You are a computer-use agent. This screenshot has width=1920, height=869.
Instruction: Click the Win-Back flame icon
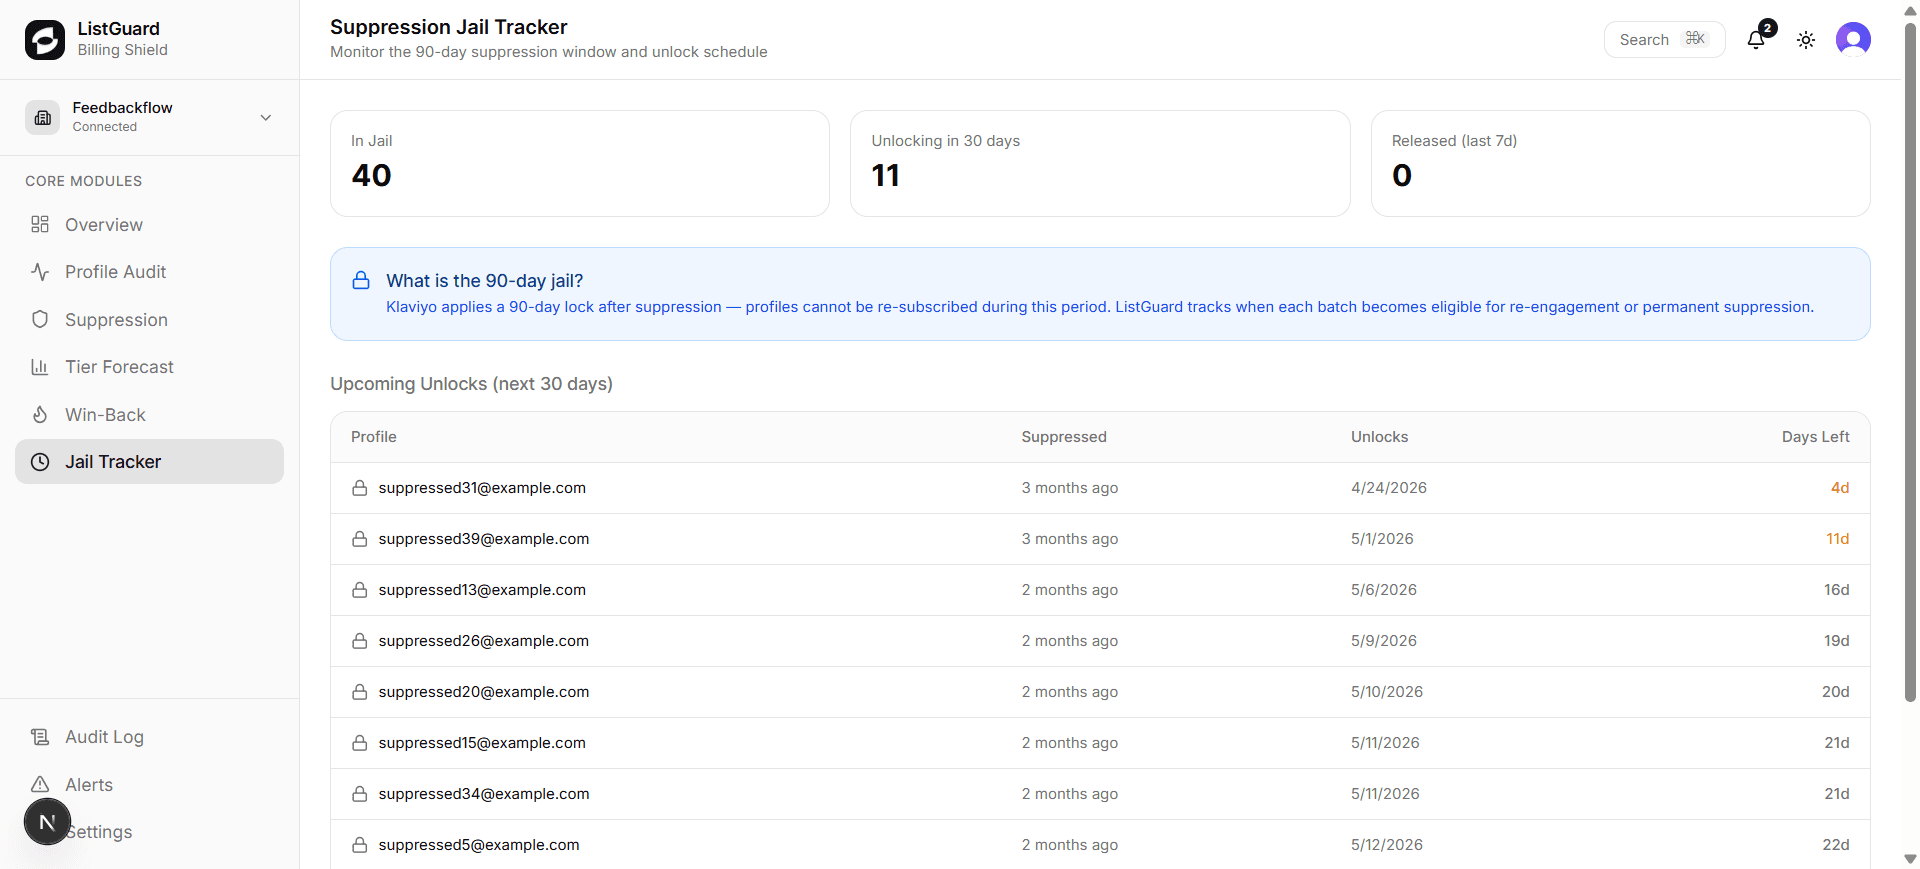(x=40, y=414)
